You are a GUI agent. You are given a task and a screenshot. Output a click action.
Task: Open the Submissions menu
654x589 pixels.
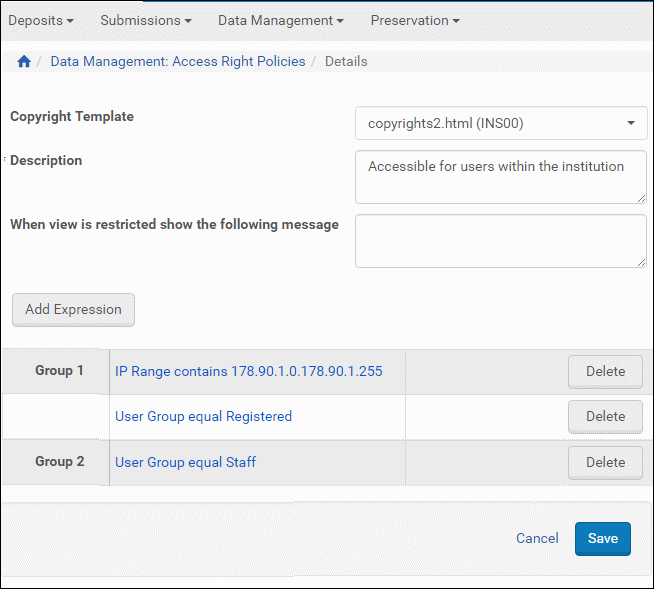click(146, 20)
